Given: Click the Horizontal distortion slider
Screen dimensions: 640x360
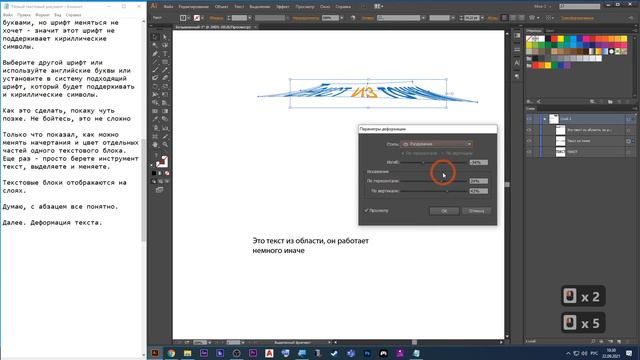Looking at the screenshot, I should tap(434, 181).
